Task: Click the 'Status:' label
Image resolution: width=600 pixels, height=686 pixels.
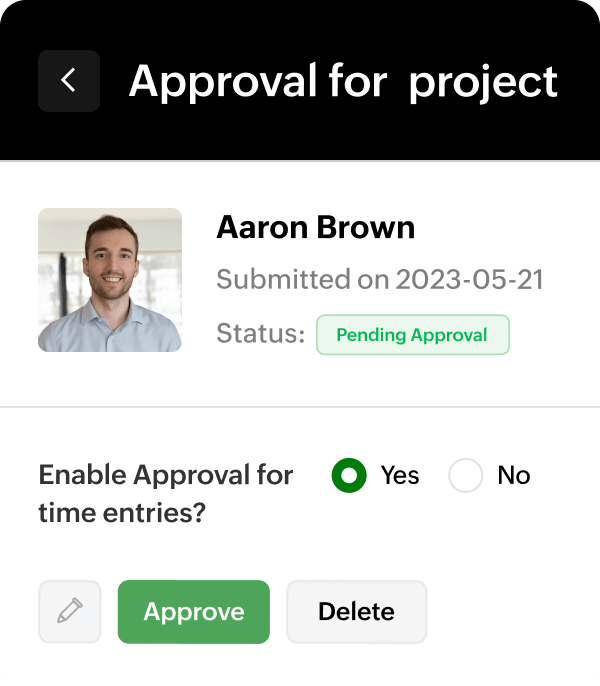Action: (x=260, y=335)
